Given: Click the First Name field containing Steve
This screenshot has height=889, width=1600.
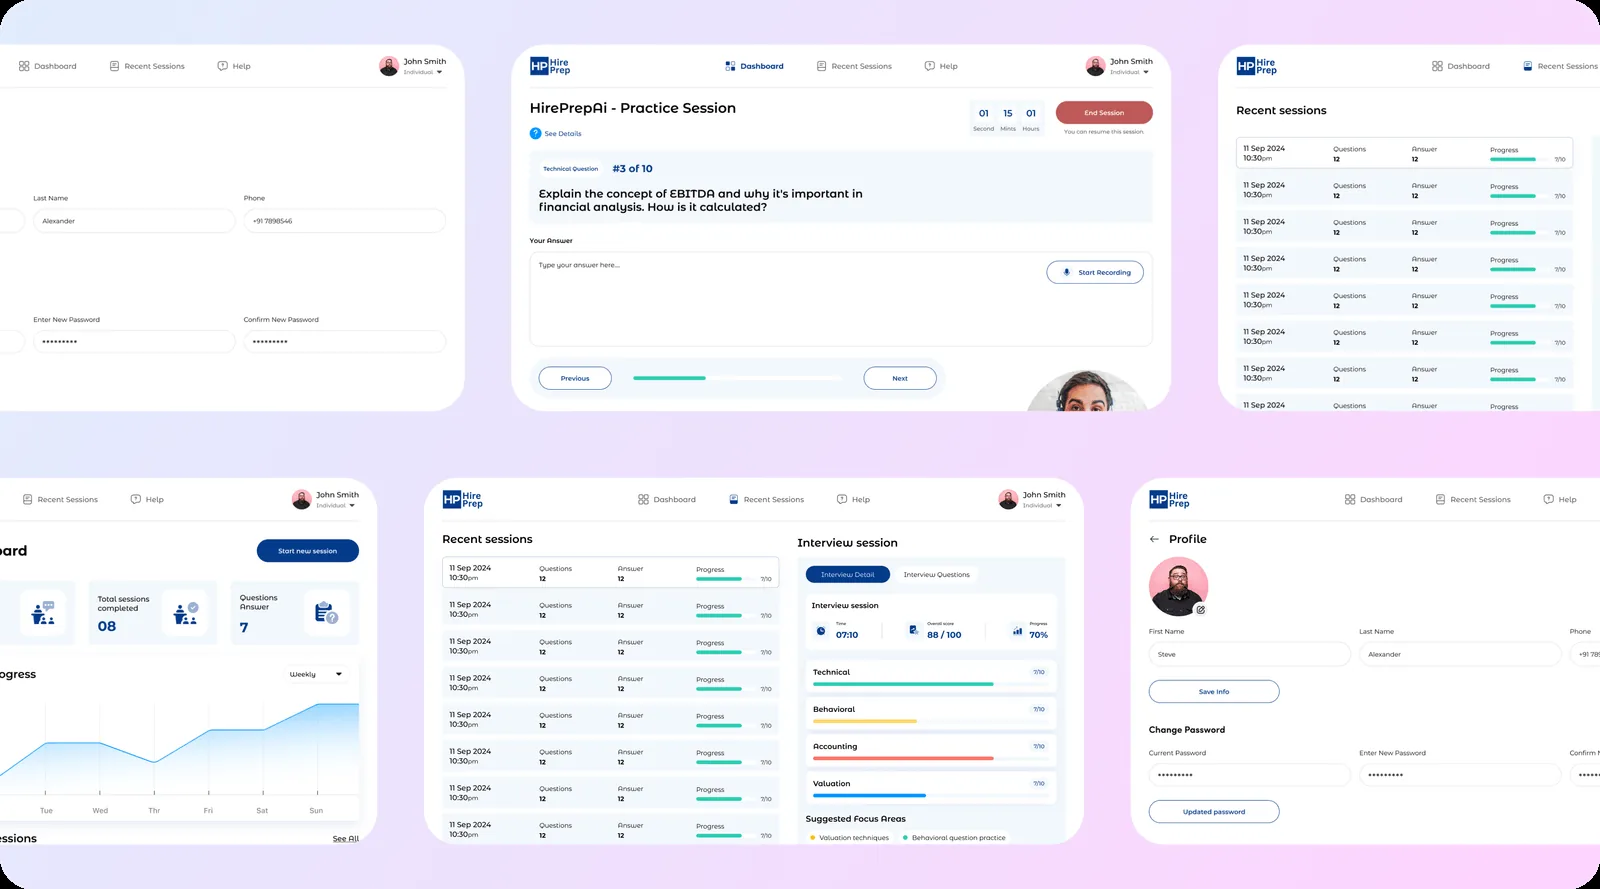Looking at the screenshot, I should coord(1250,654).
